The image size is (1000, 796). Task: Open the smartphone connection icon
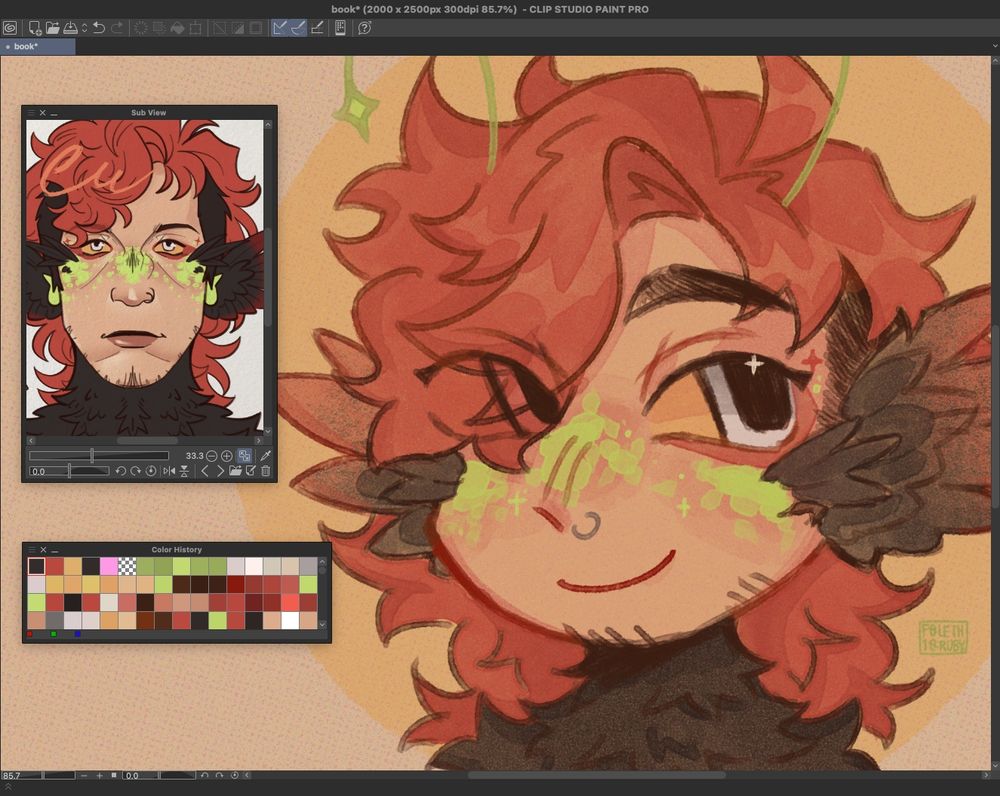tap(341, 28)
